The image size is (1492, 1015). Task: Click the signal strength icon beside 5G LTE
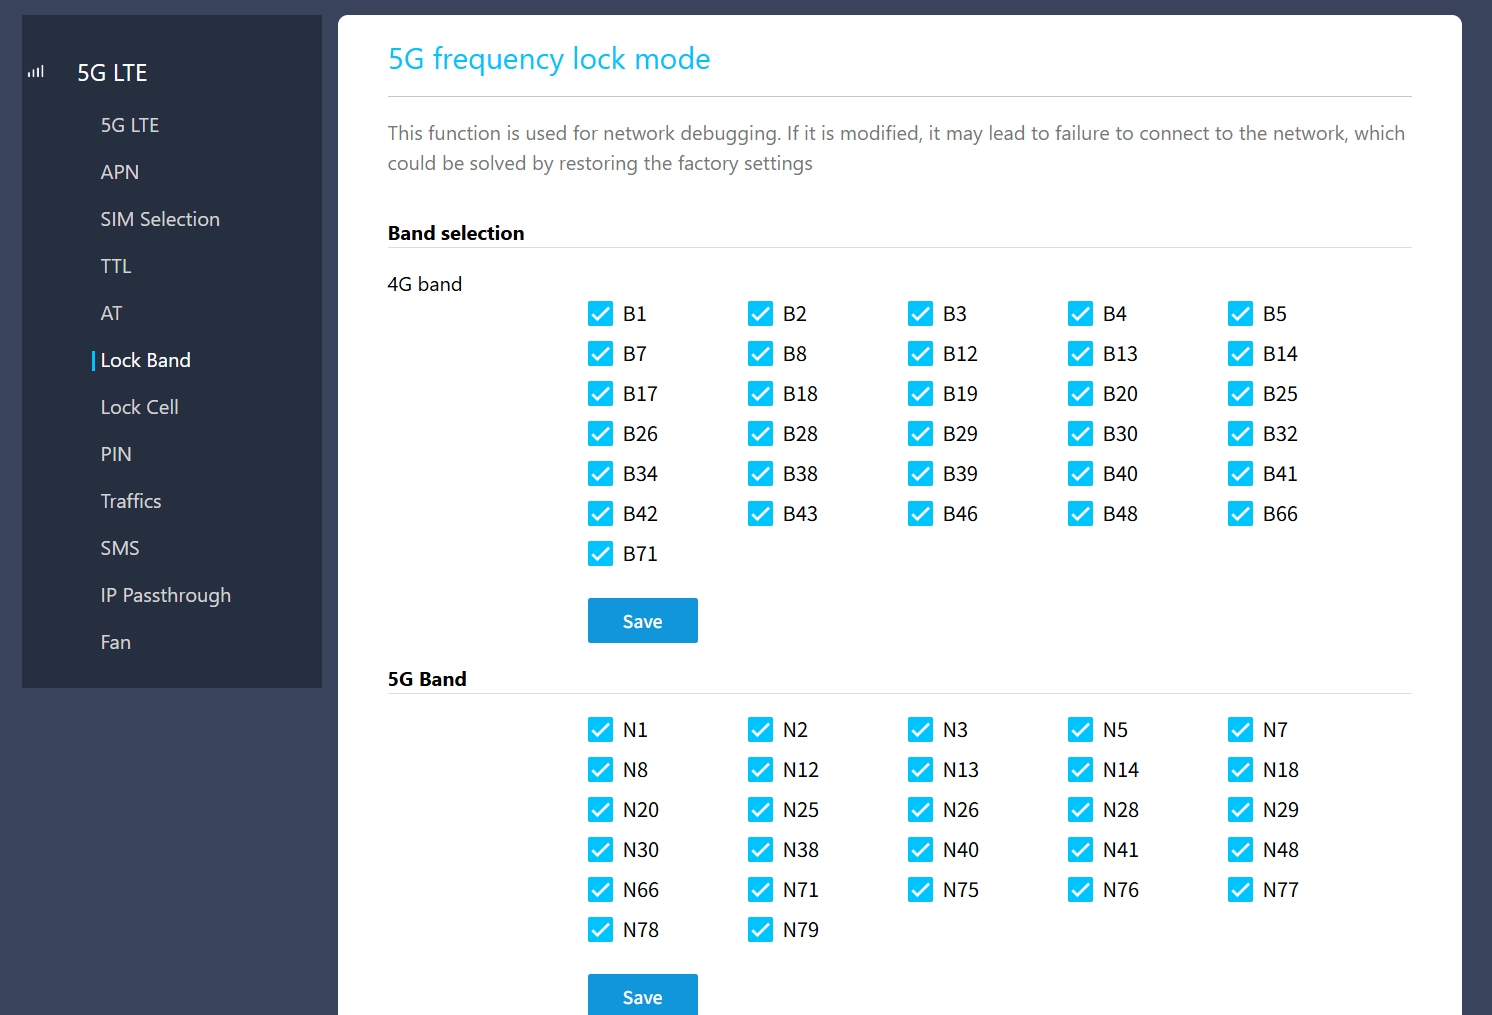click(x=36, y=72)
